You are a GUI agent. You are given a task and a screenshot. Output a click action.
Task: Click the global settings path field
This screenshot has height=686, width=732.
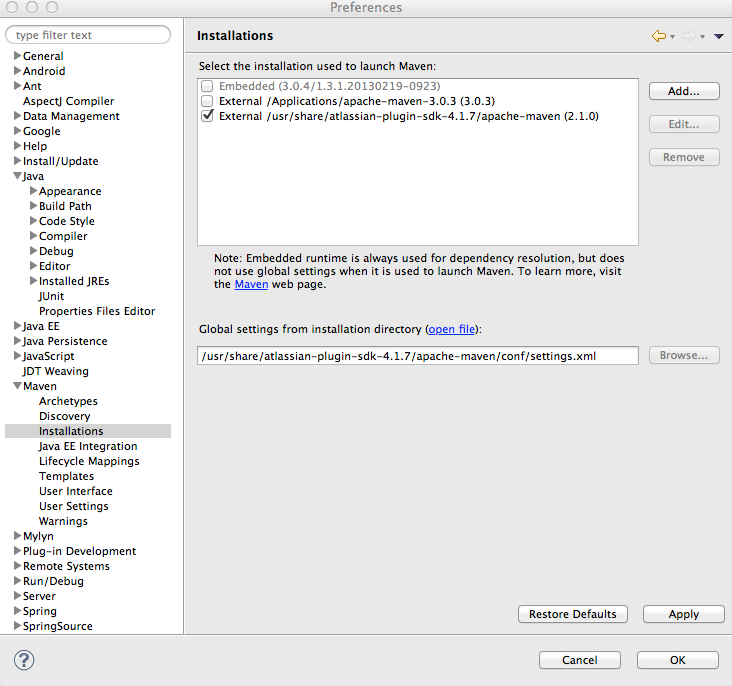point(418,356)
